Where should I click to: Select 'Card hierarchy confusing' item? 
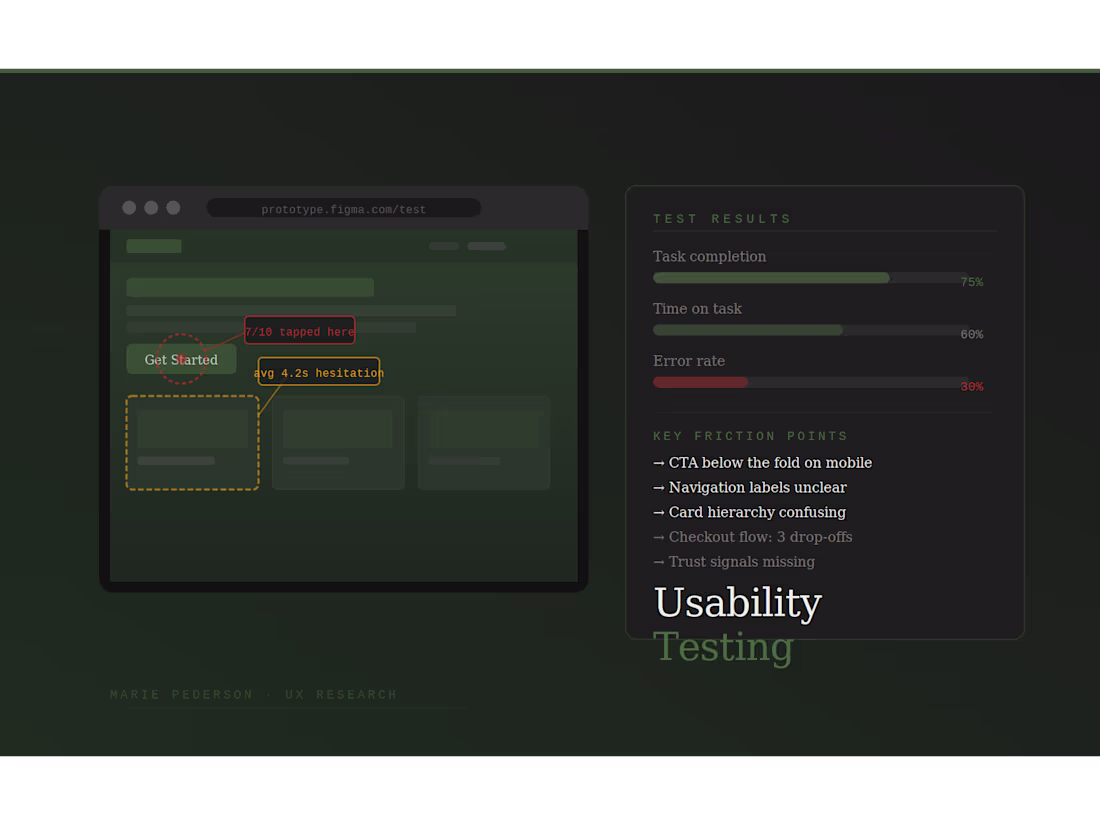pyautogui.click(x=749, y=512)
